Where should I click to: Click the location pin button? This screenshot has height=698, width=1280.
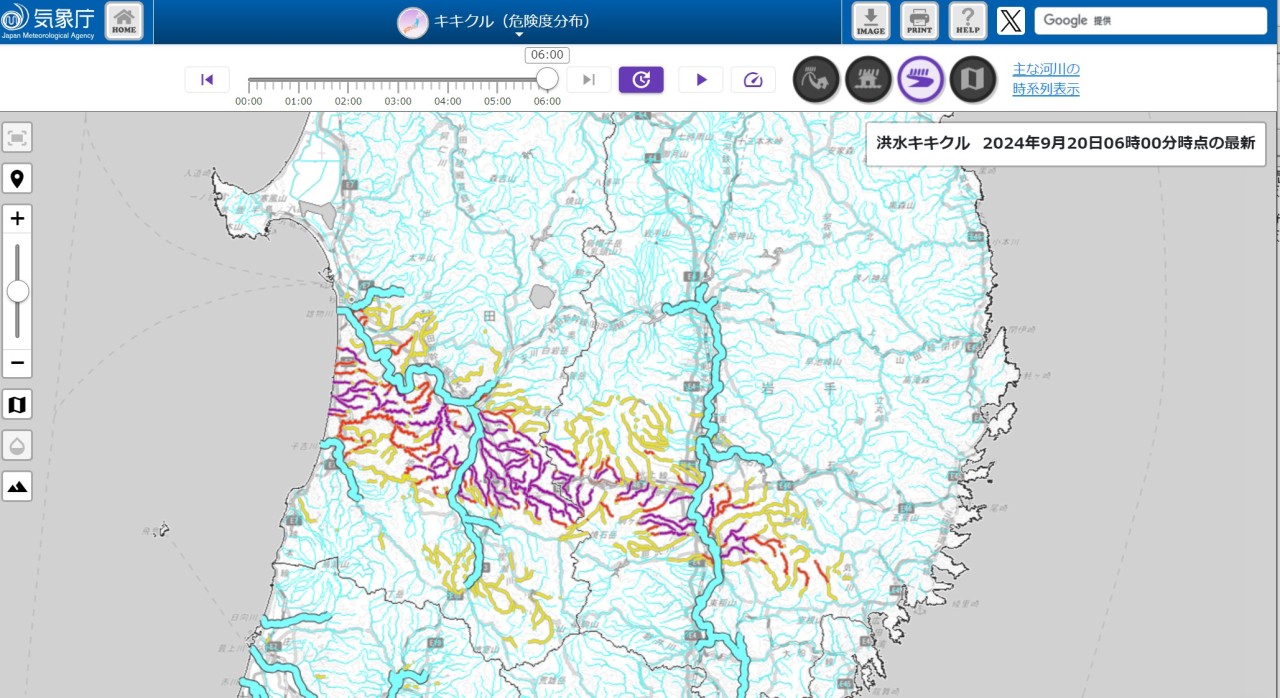point(17,179)
